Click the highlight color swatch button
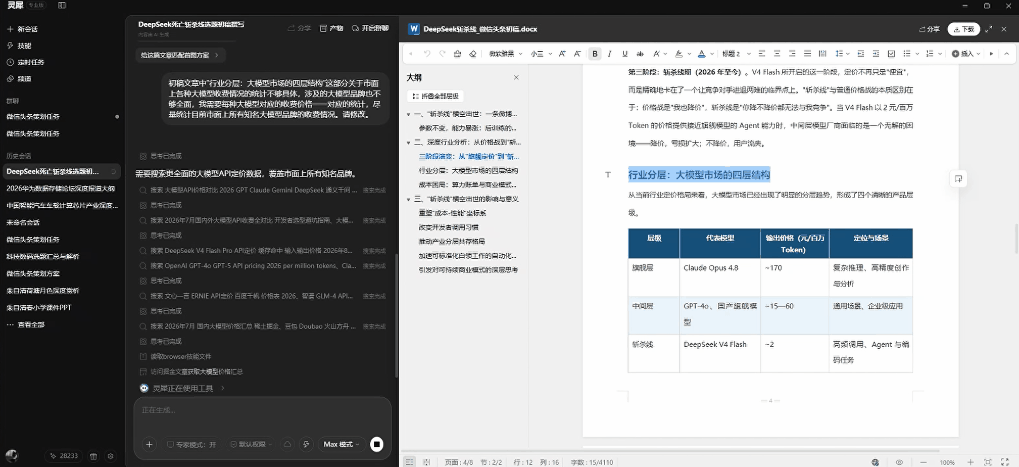The width and height of the screenshot is (1019, 467). [x=678, y=54]
